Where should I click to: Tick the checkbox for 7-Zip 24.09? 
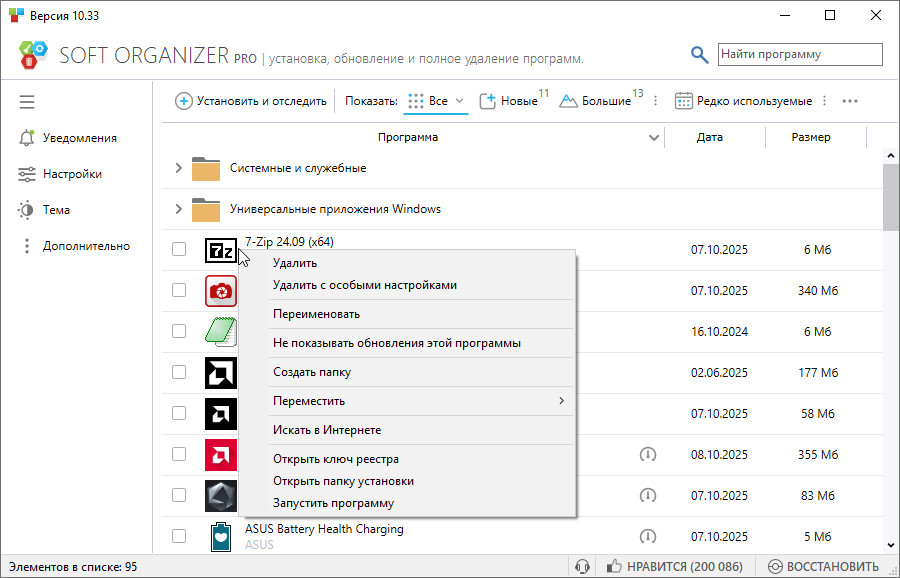(179, 249)
